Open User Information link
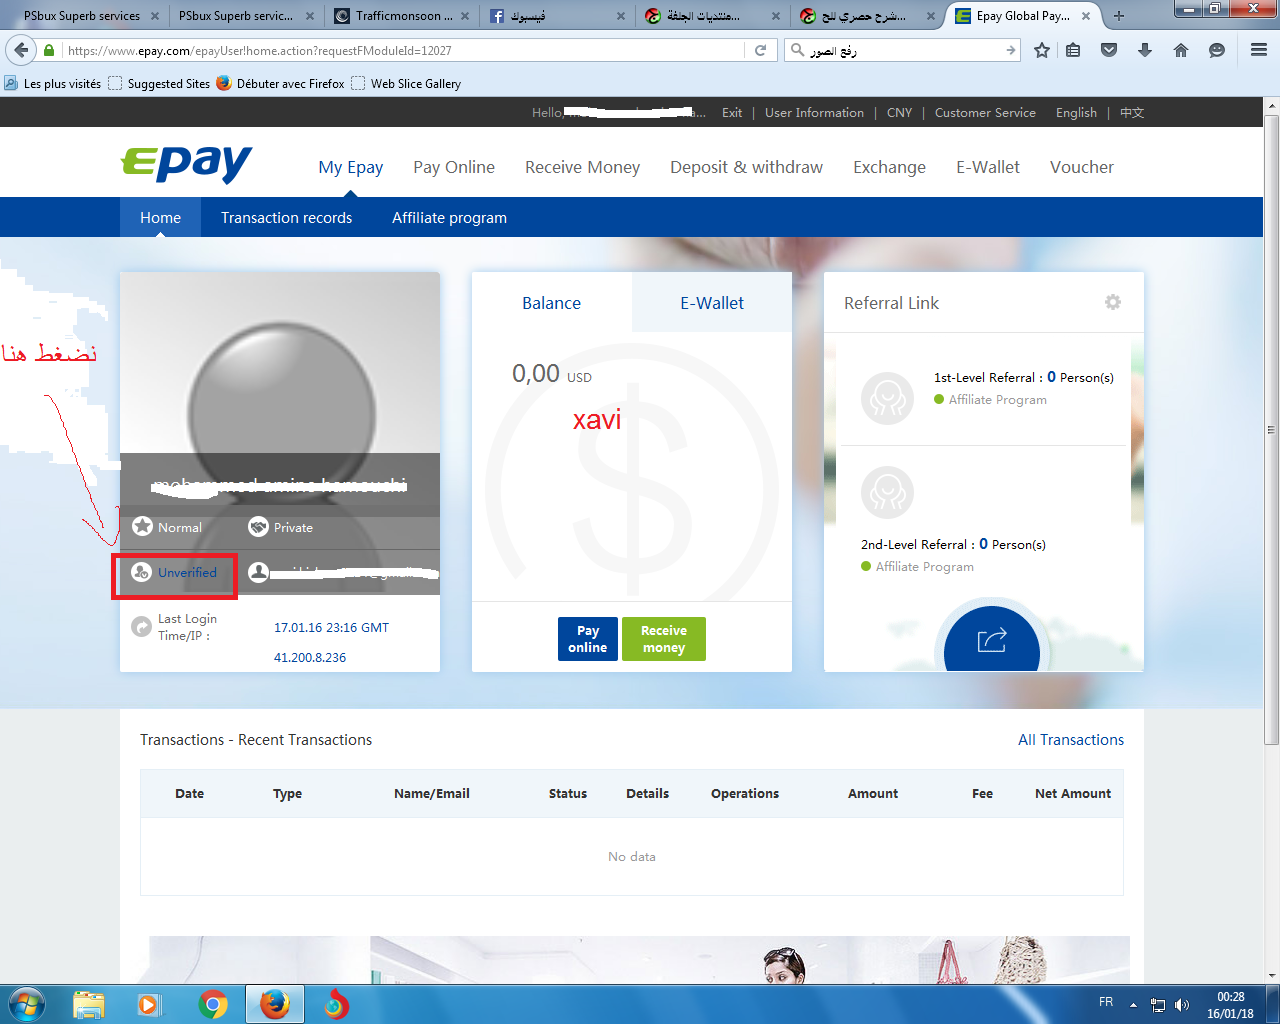 814,113
